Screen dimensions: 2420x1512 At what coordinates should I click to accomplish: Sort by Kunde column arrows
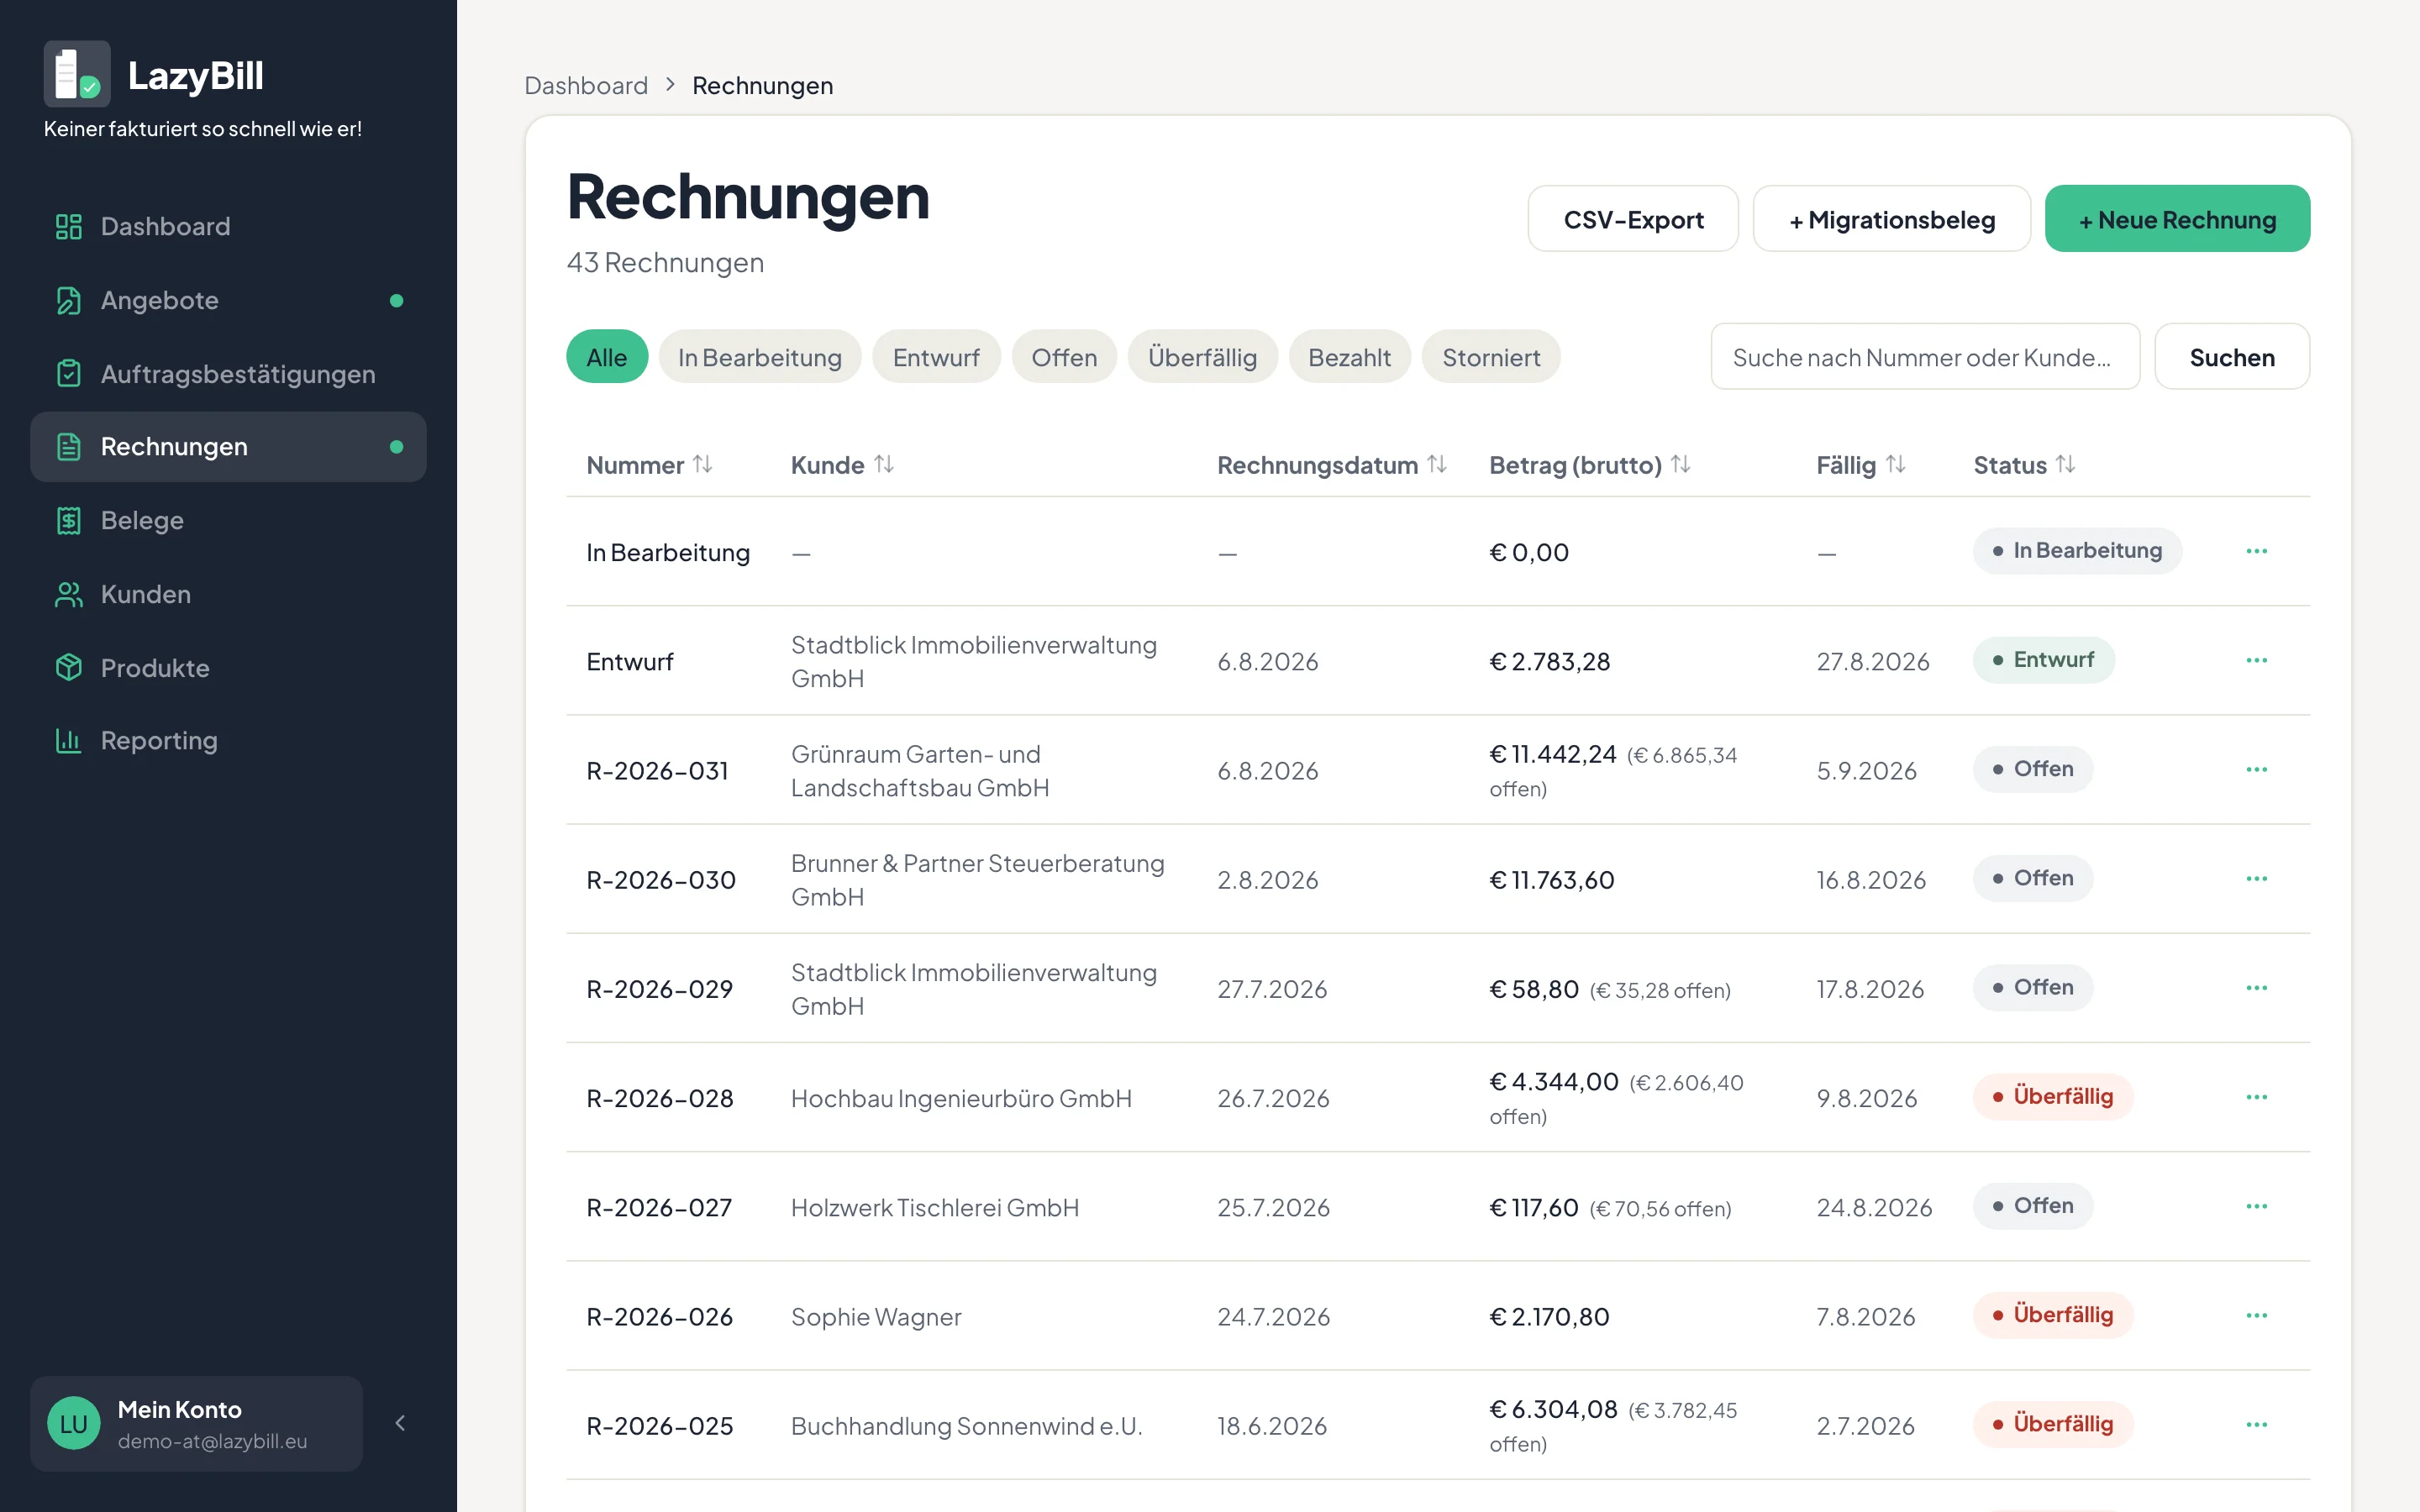[x=884, y=465]
